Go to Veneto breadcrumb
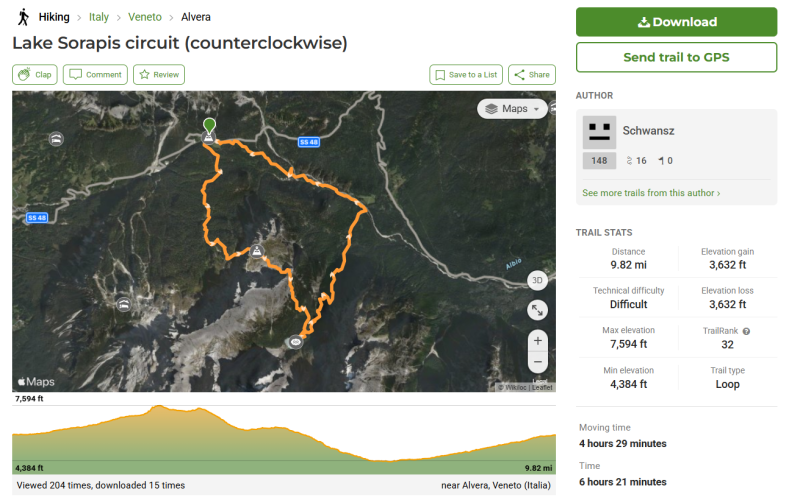The image size is (800, 497). tap(145, 17)
